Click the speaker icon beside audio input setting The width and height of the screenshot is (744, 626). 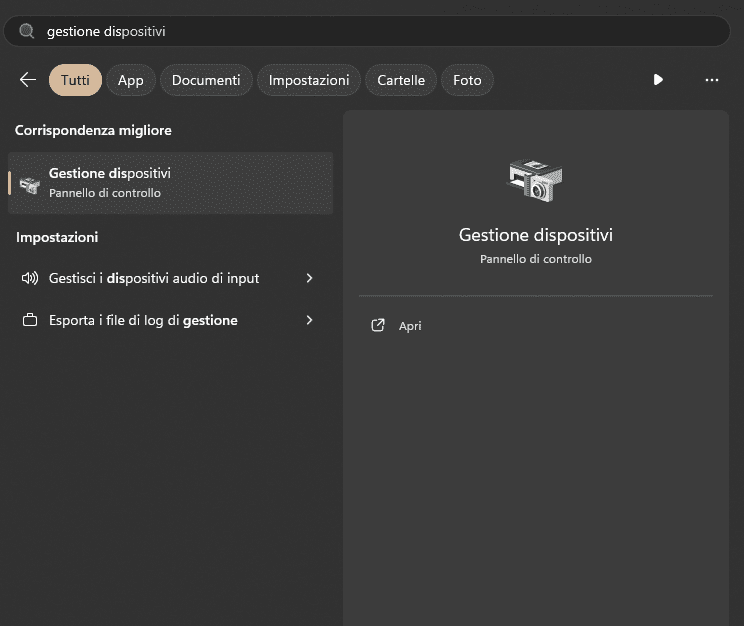30,278
